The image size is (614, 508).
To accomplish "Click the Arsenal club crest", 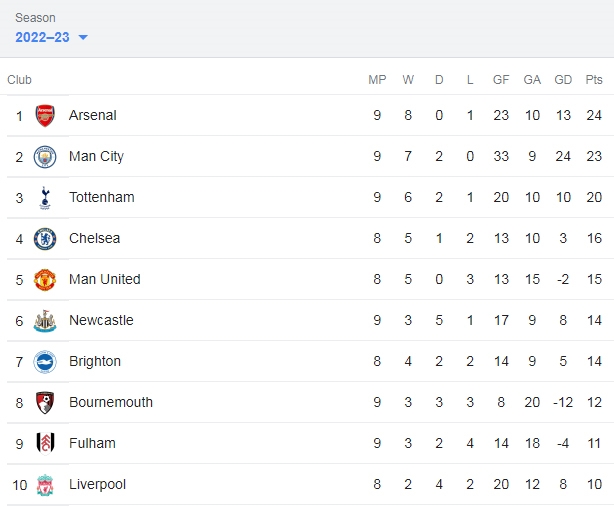I will click(45, 116).
